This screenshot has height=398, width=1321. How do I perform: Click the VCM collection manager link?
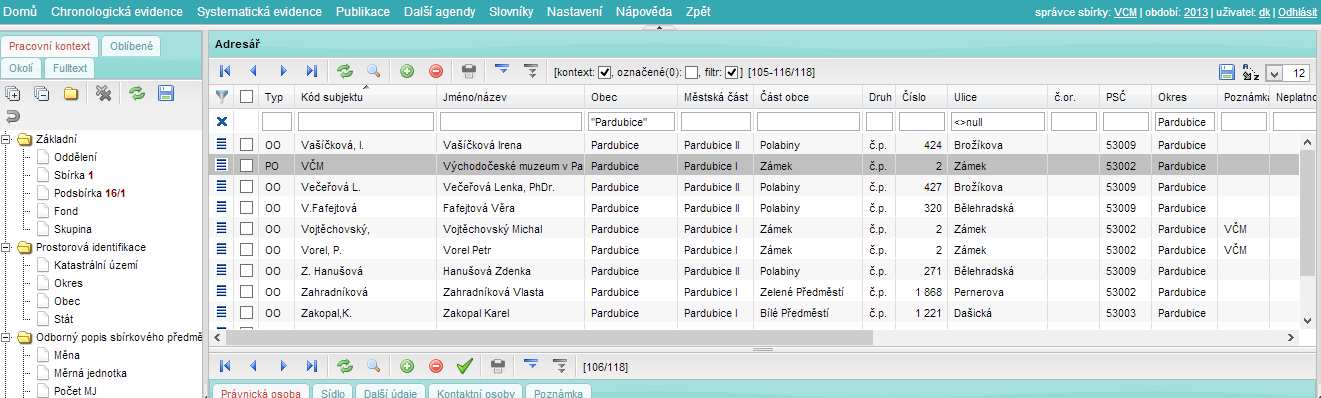point(1125,12)
